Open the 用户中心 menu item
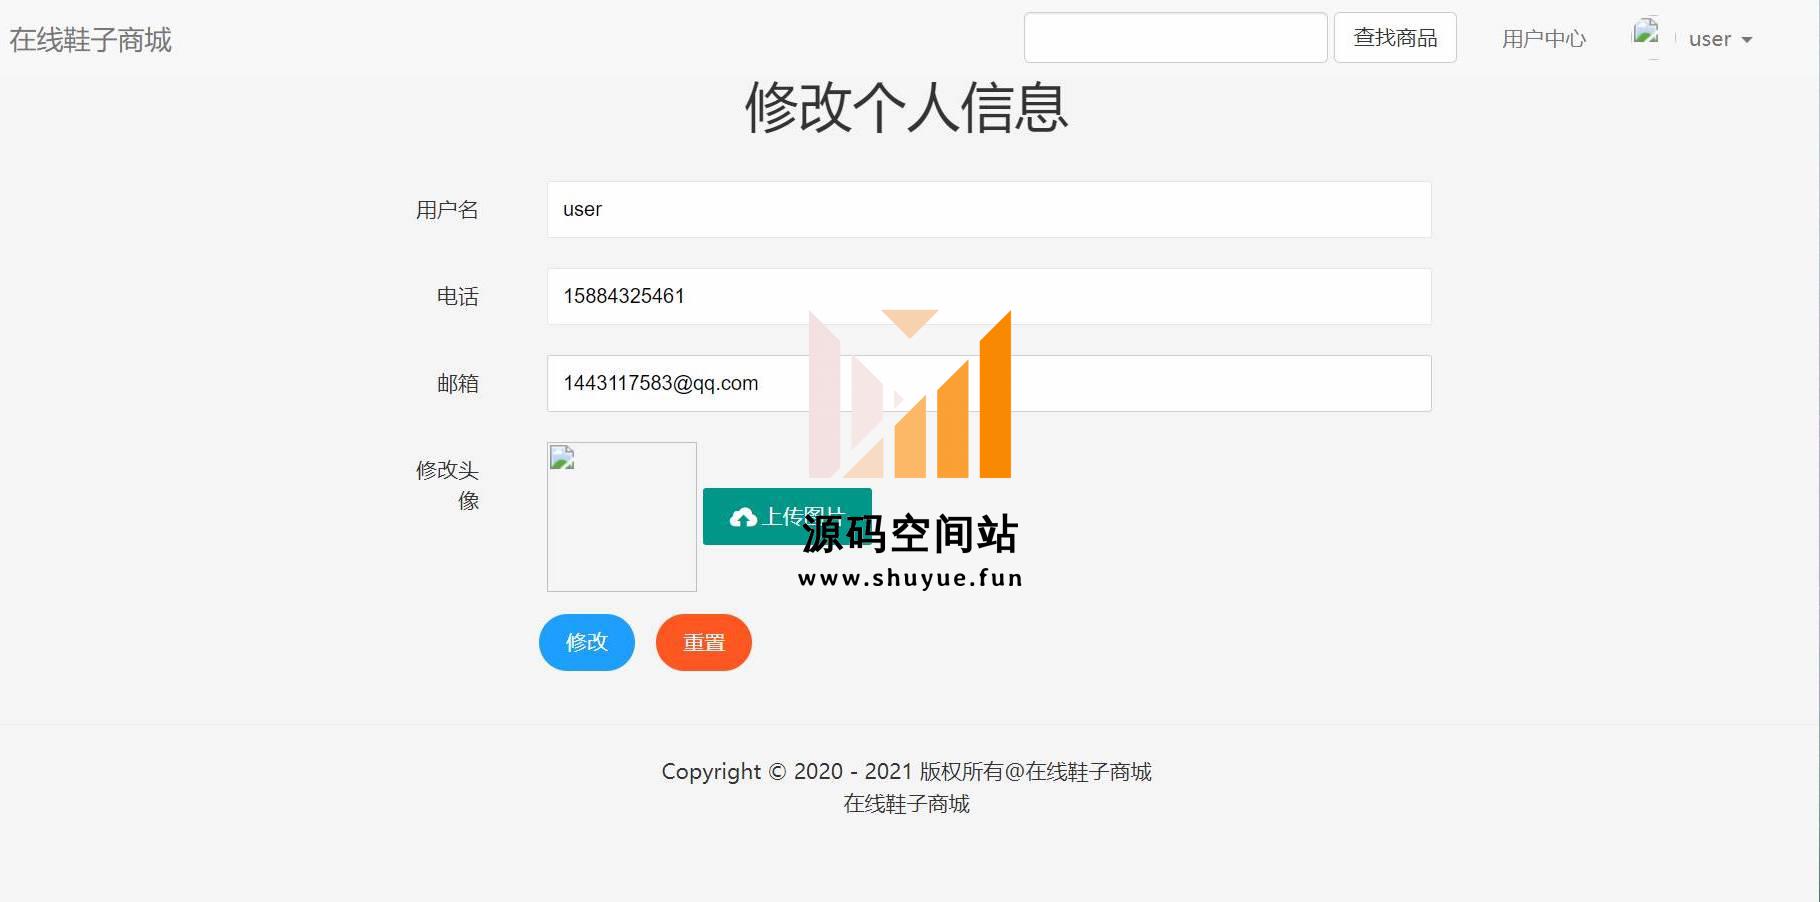 tap(1544, 39)
